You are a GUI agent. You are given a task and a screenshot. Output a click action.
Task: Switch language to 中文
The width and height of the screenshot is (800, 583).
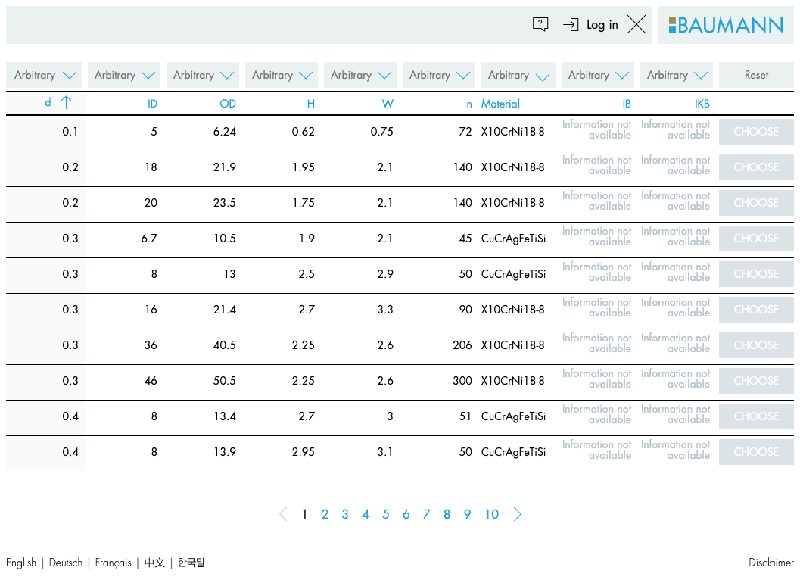(154, 563)
